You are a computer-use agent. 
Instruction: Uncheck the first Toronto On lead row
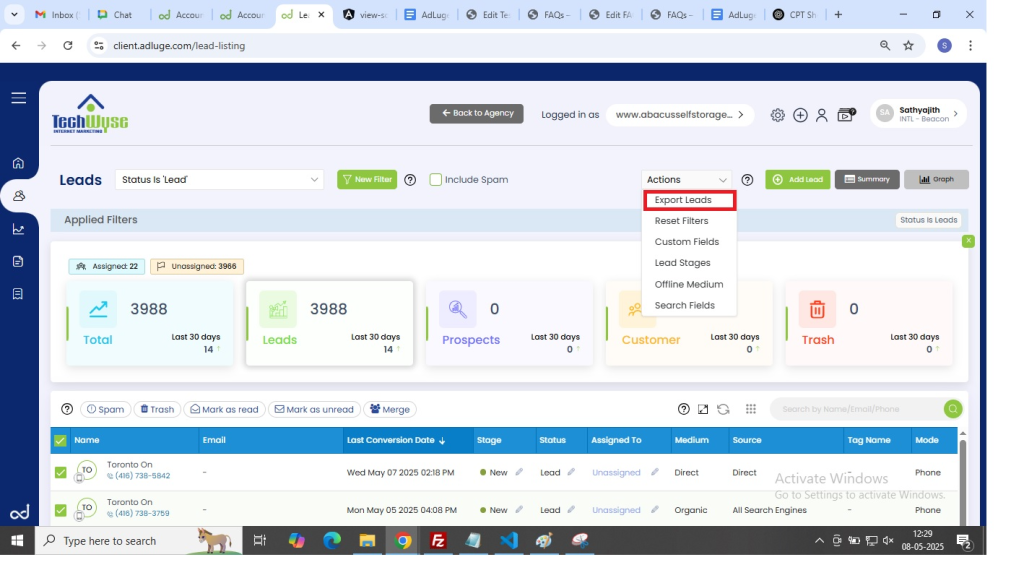pyautogui.click(x=60, y=472)
